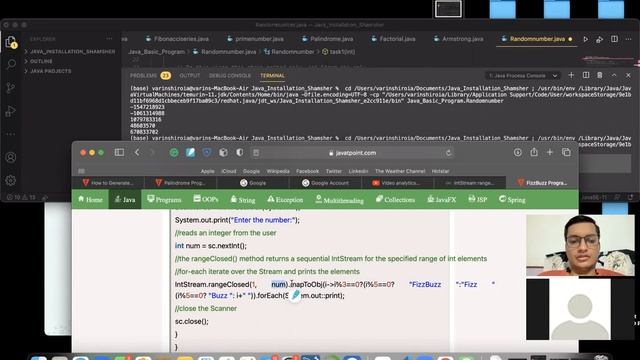Viewport: 640px width, 360px height.
Task: Open Java Process Console terminal dropdown
Action: point(523,76)
